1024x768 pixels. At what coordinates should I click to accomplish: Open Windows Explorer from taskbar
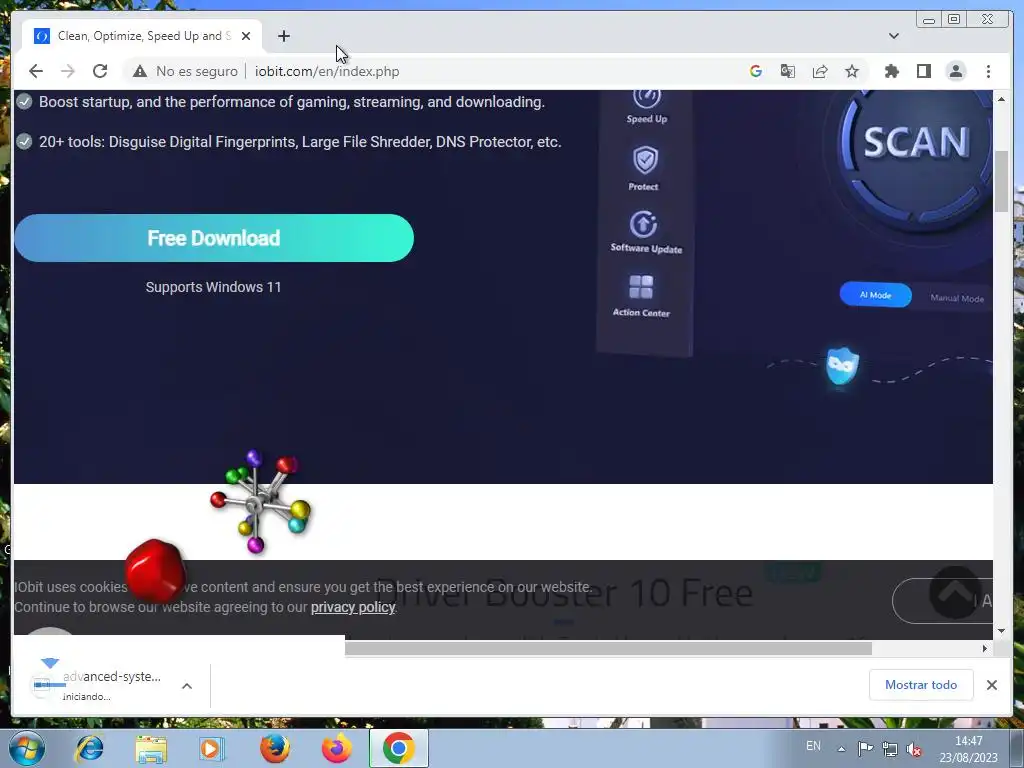[x=151, y=748]
